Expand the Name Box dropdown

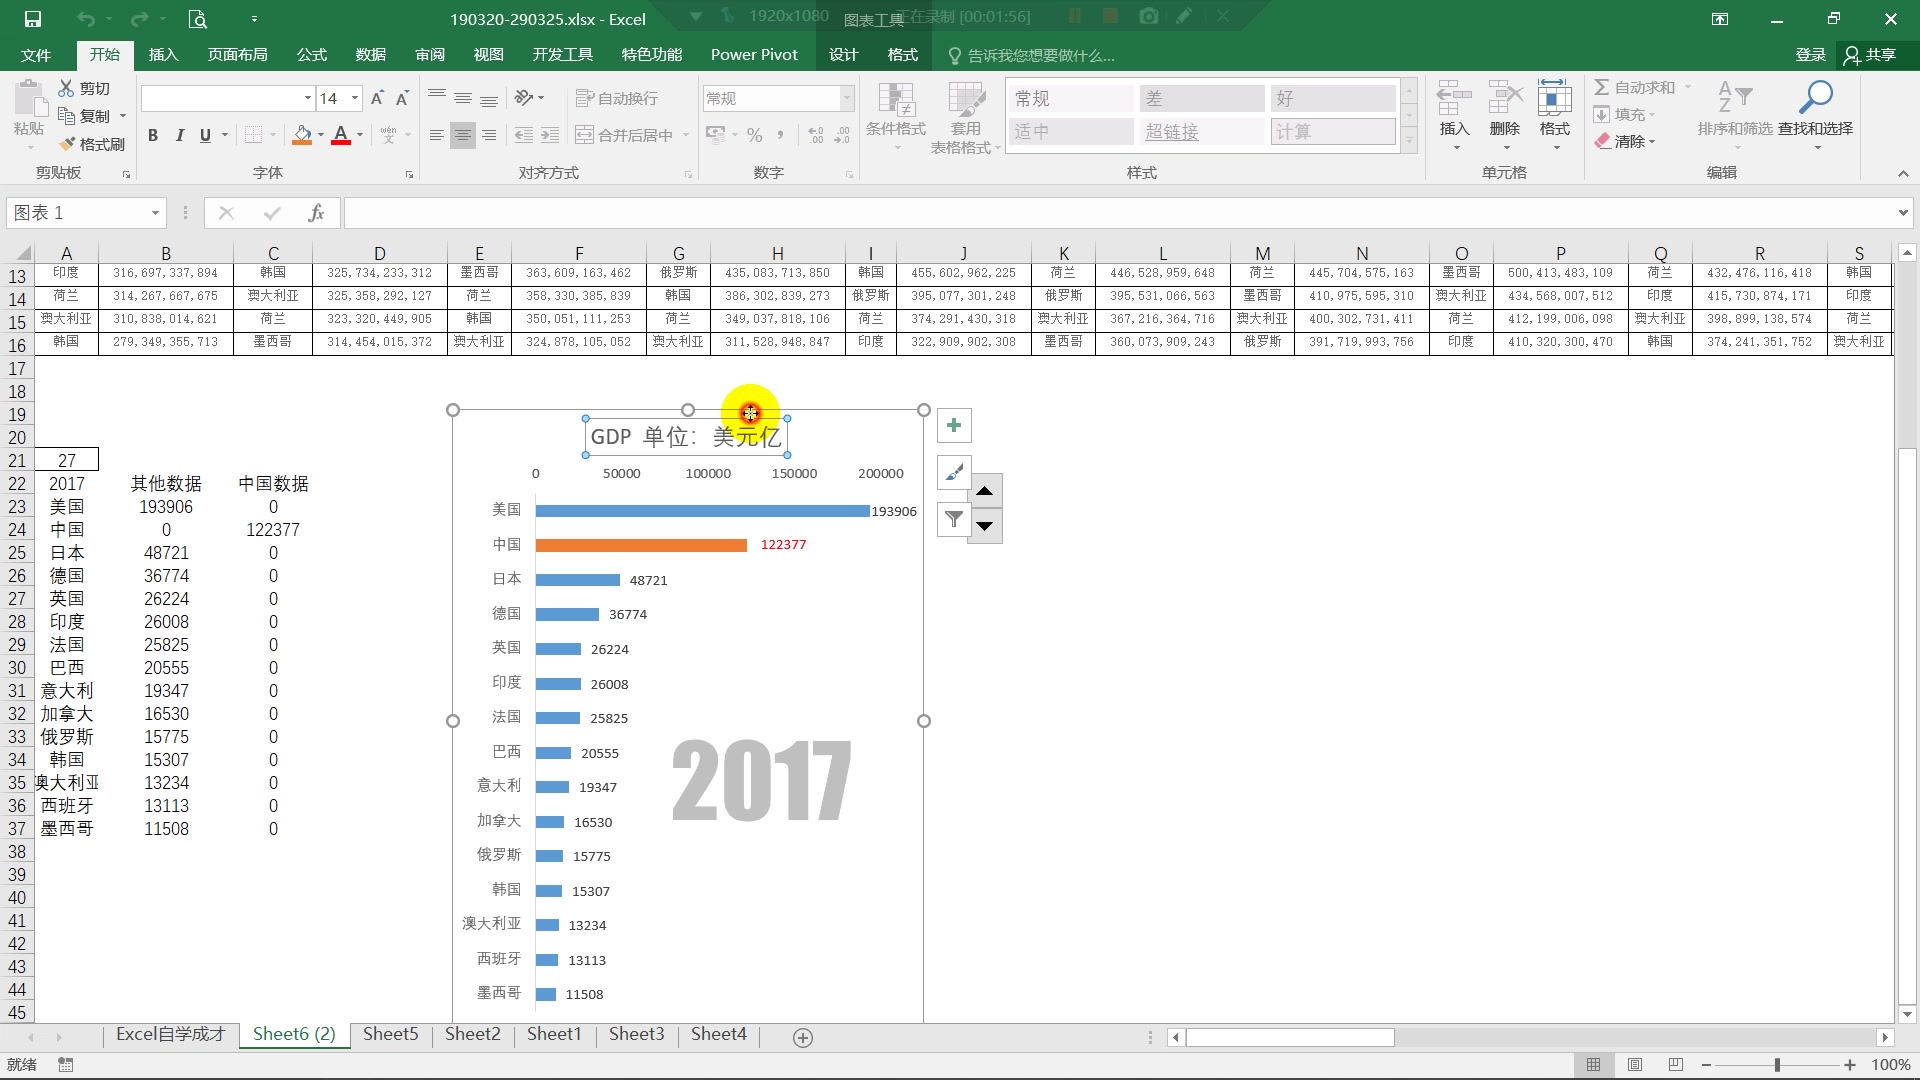(155, 213)
